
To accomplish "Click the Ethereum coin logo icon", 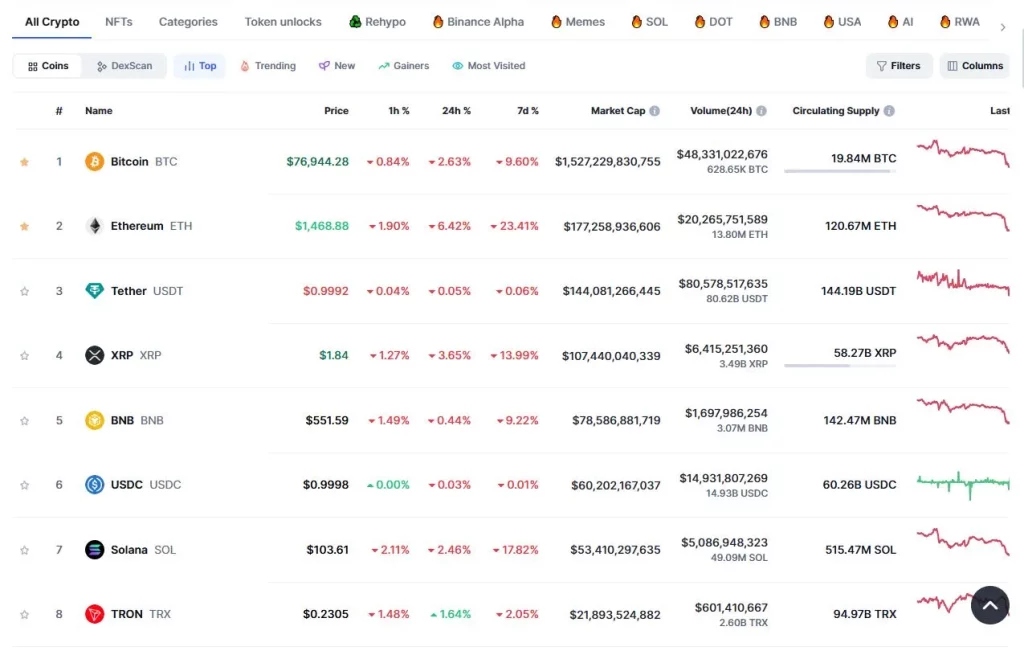I will tap(94, 226).
